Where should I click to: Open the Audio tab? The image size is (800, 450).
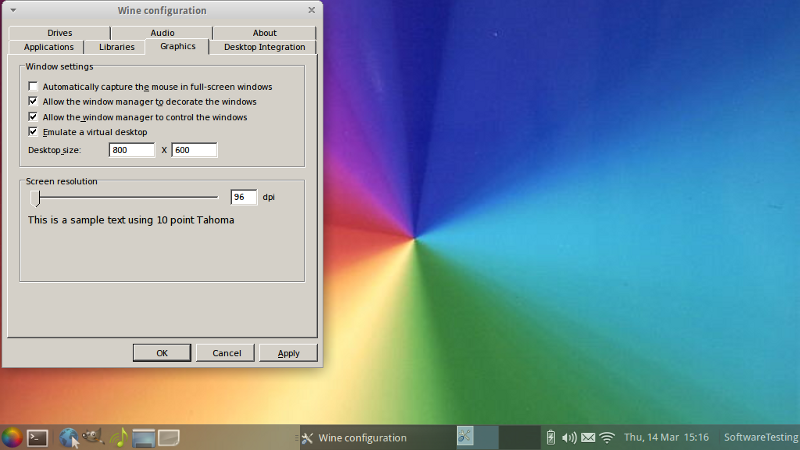pos(162,33)
